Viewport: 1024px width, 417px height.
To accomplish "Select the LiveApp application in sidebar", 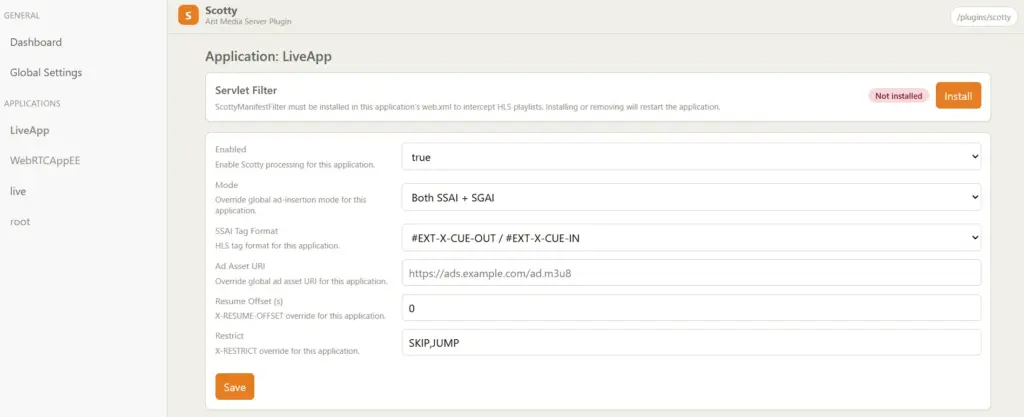I will click(29, 130).
